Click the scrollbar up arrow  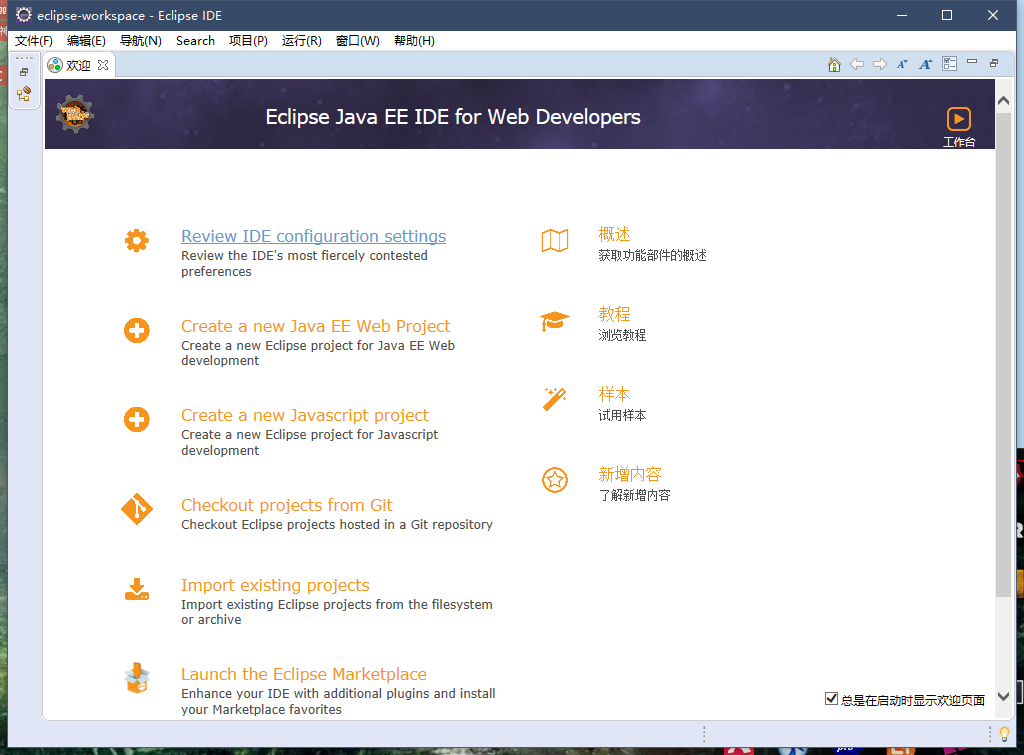[x=1004, y=101]
